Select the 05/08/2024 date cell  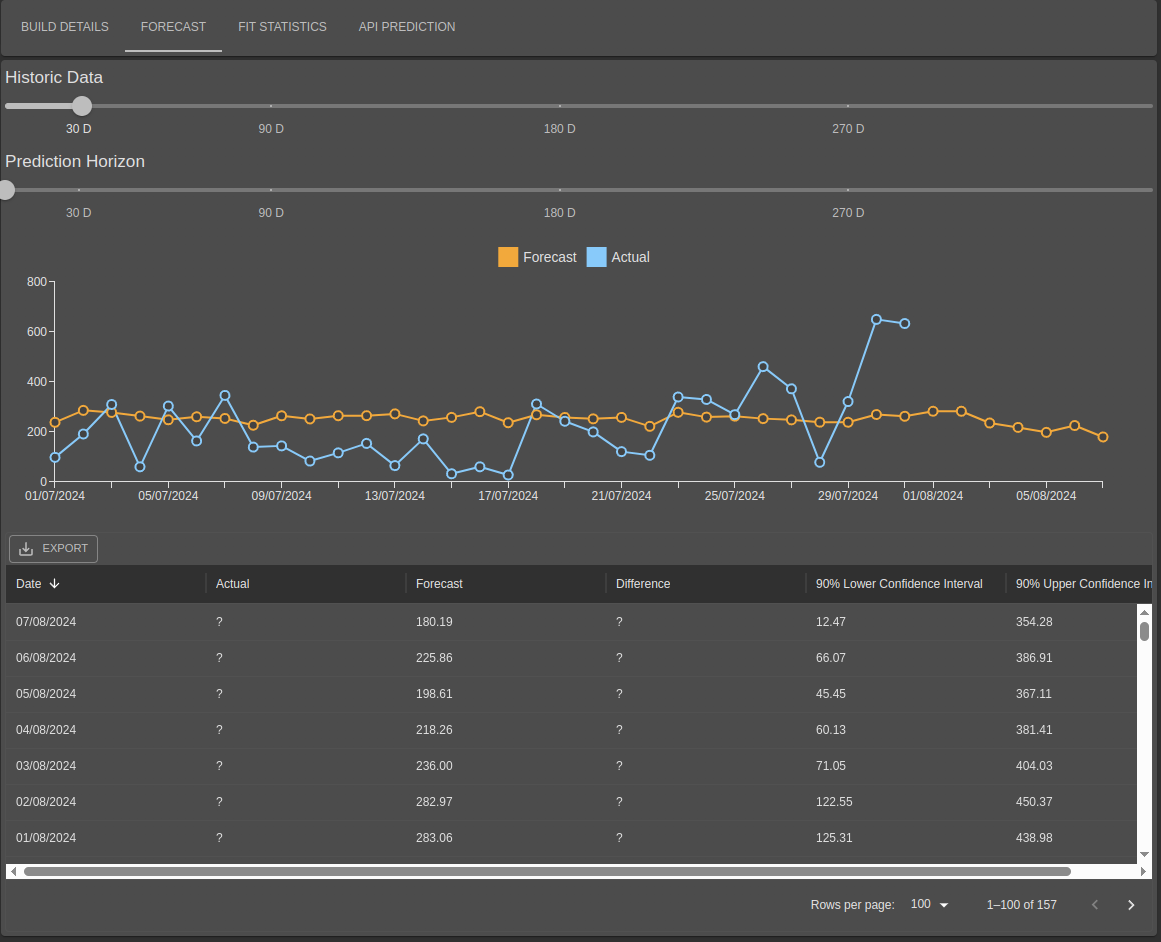106,694
